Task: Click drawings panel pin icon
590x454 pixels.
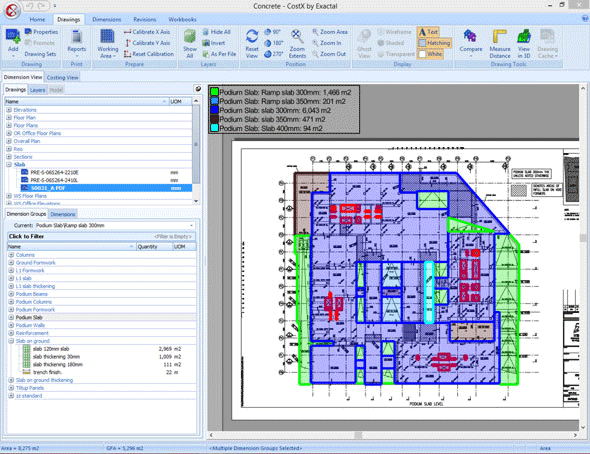Action: pyautogui.click(x=198, y=89)
